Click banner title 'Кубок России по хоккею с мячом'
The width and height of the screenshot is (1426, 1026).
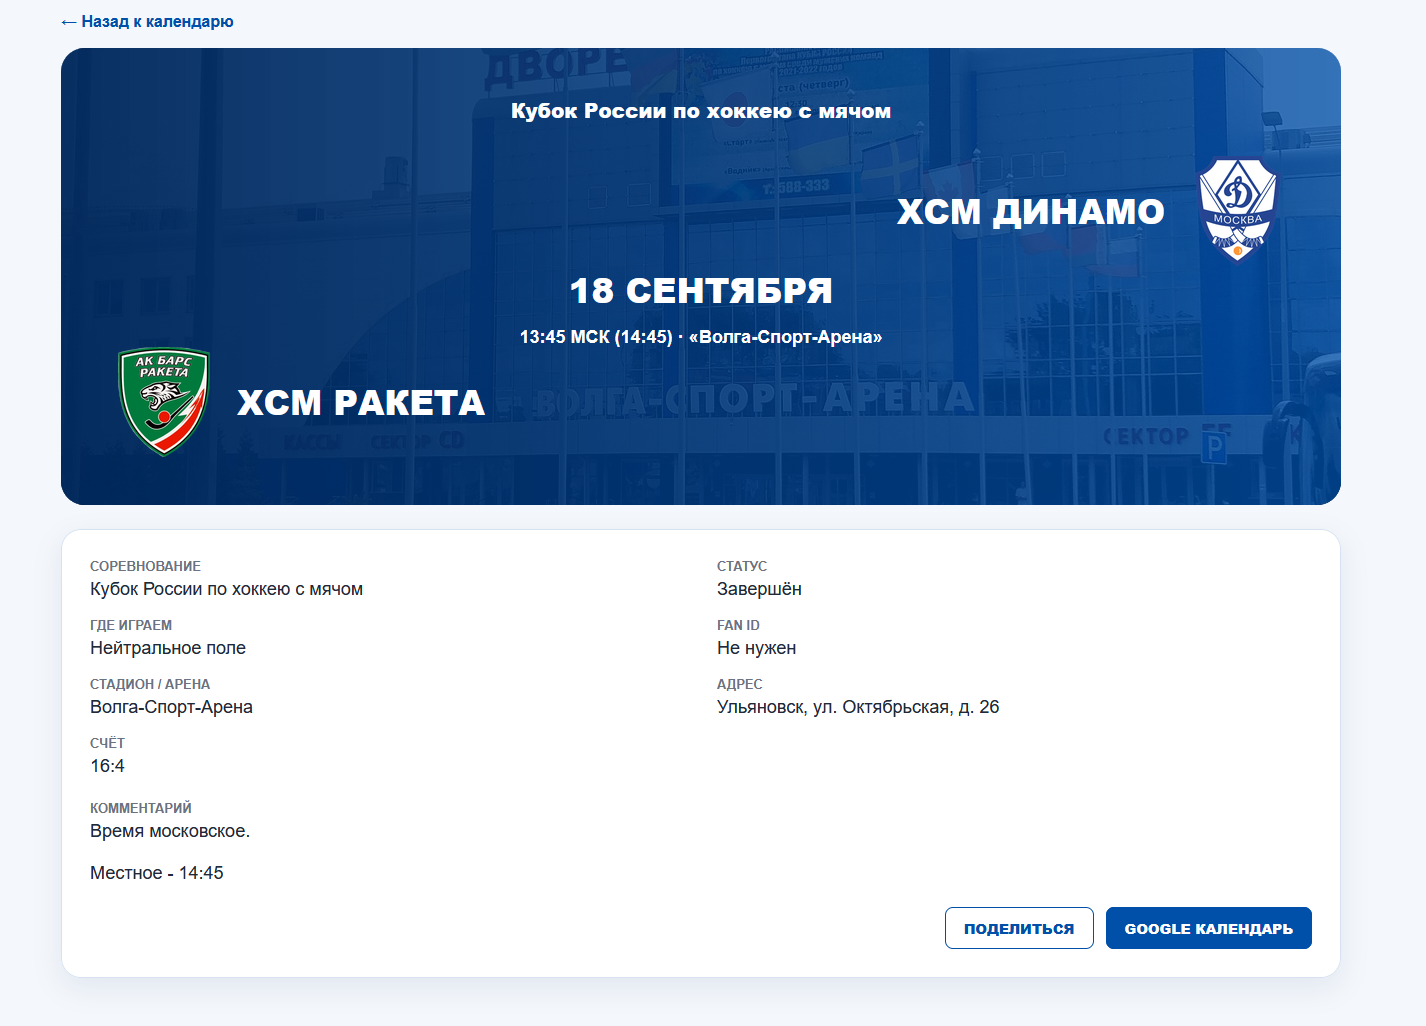point(701,111)
